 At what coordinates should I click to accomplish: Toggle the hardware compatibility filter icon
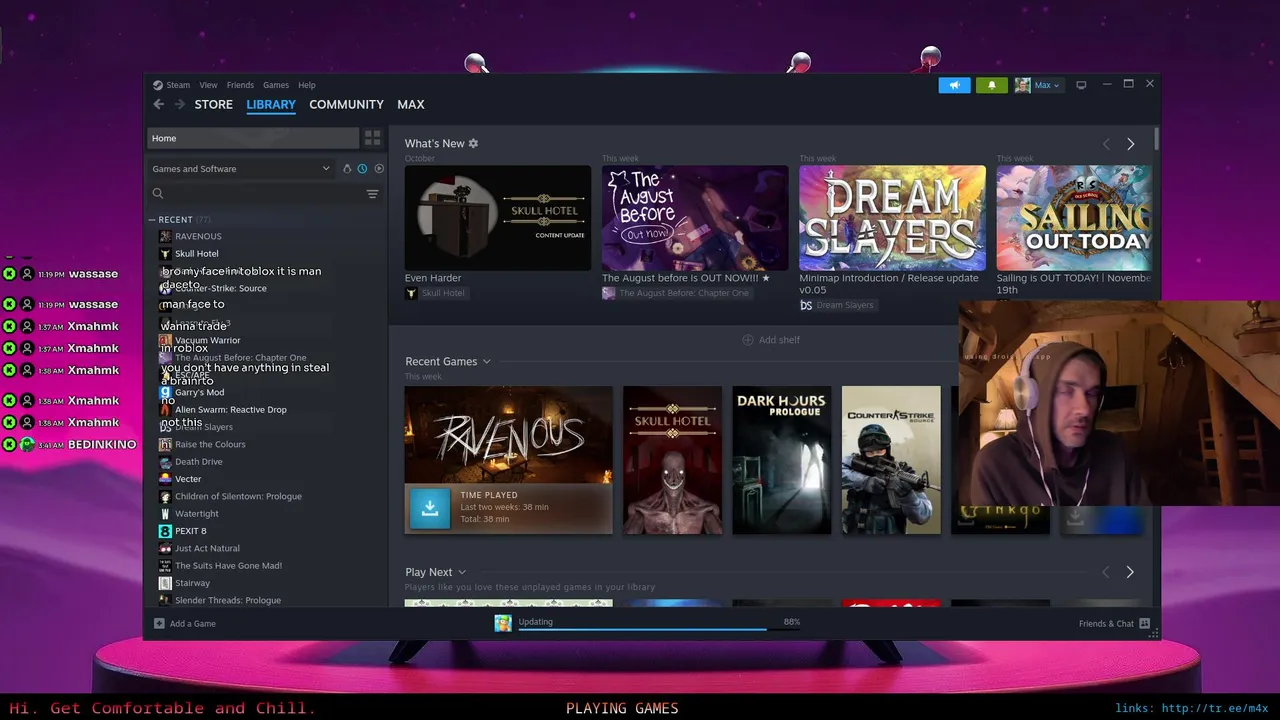pyautogui.click(x=347, y=169)
